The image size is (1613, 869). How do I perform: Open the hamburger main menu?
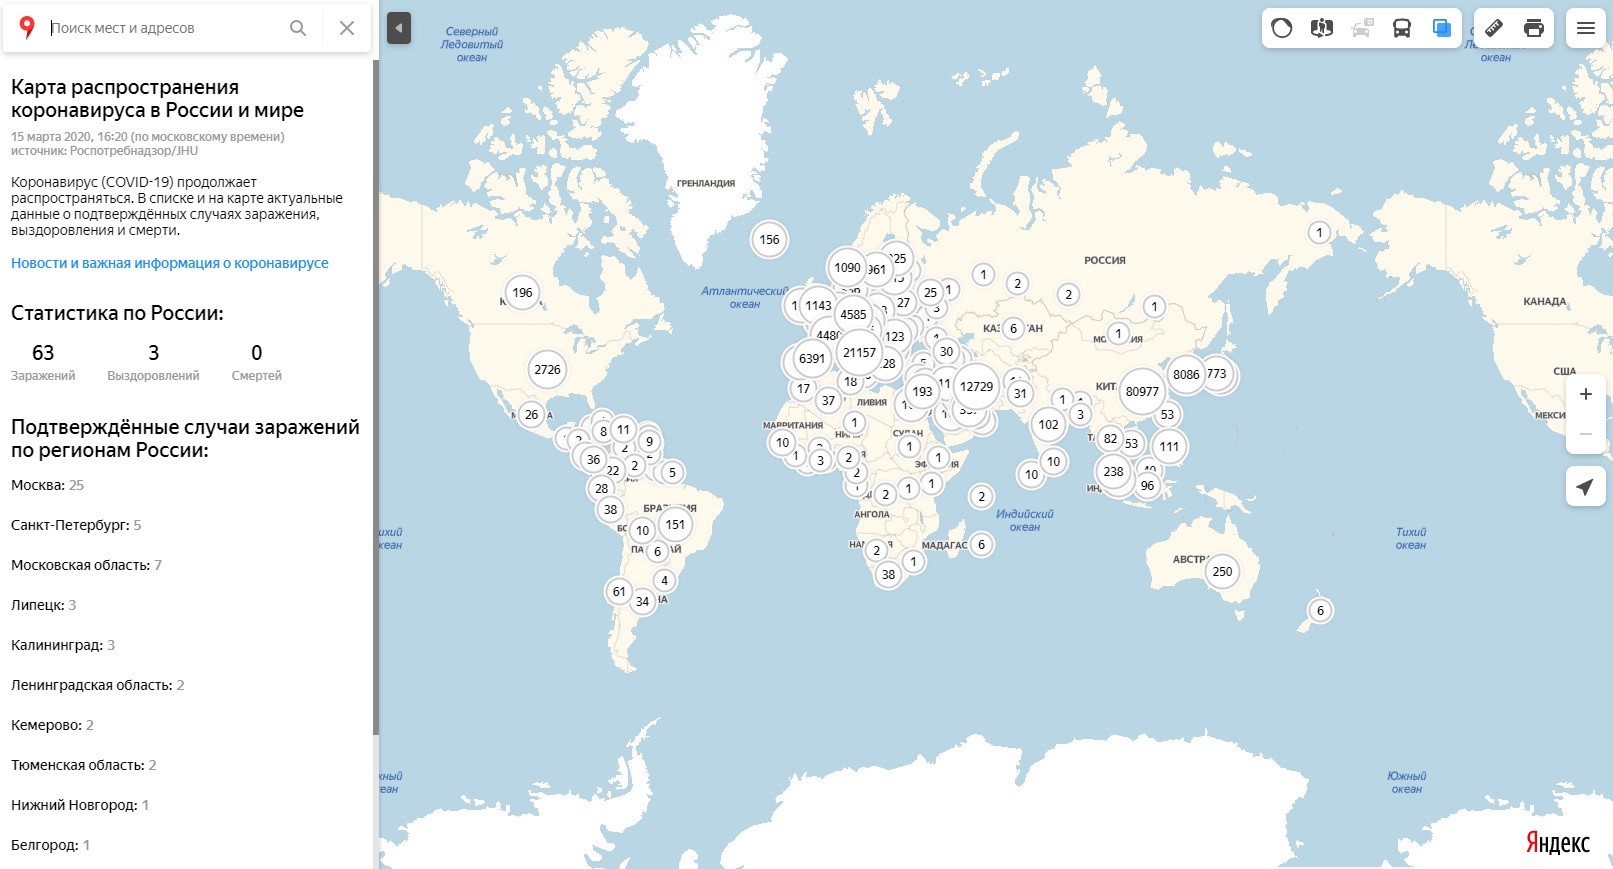(1586, 28)
